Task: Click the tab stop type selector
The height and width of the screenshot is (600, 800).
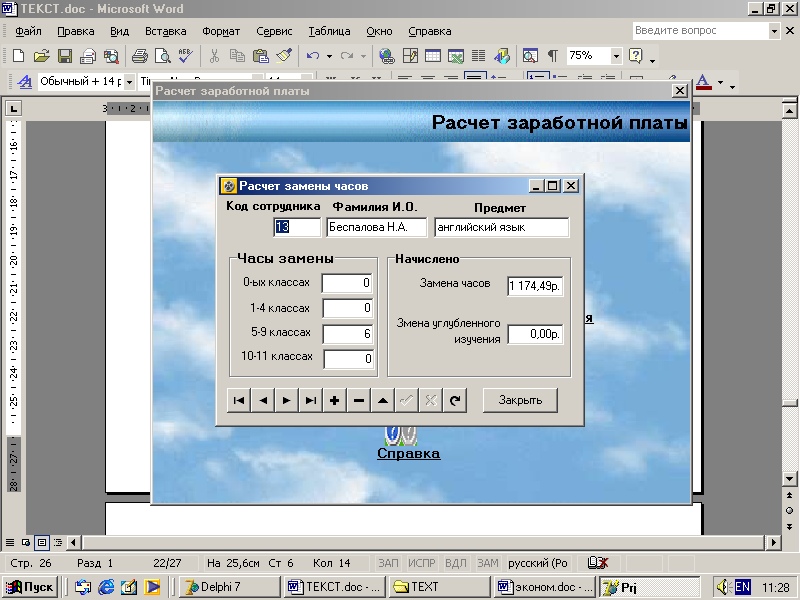Action: [13, 108]
